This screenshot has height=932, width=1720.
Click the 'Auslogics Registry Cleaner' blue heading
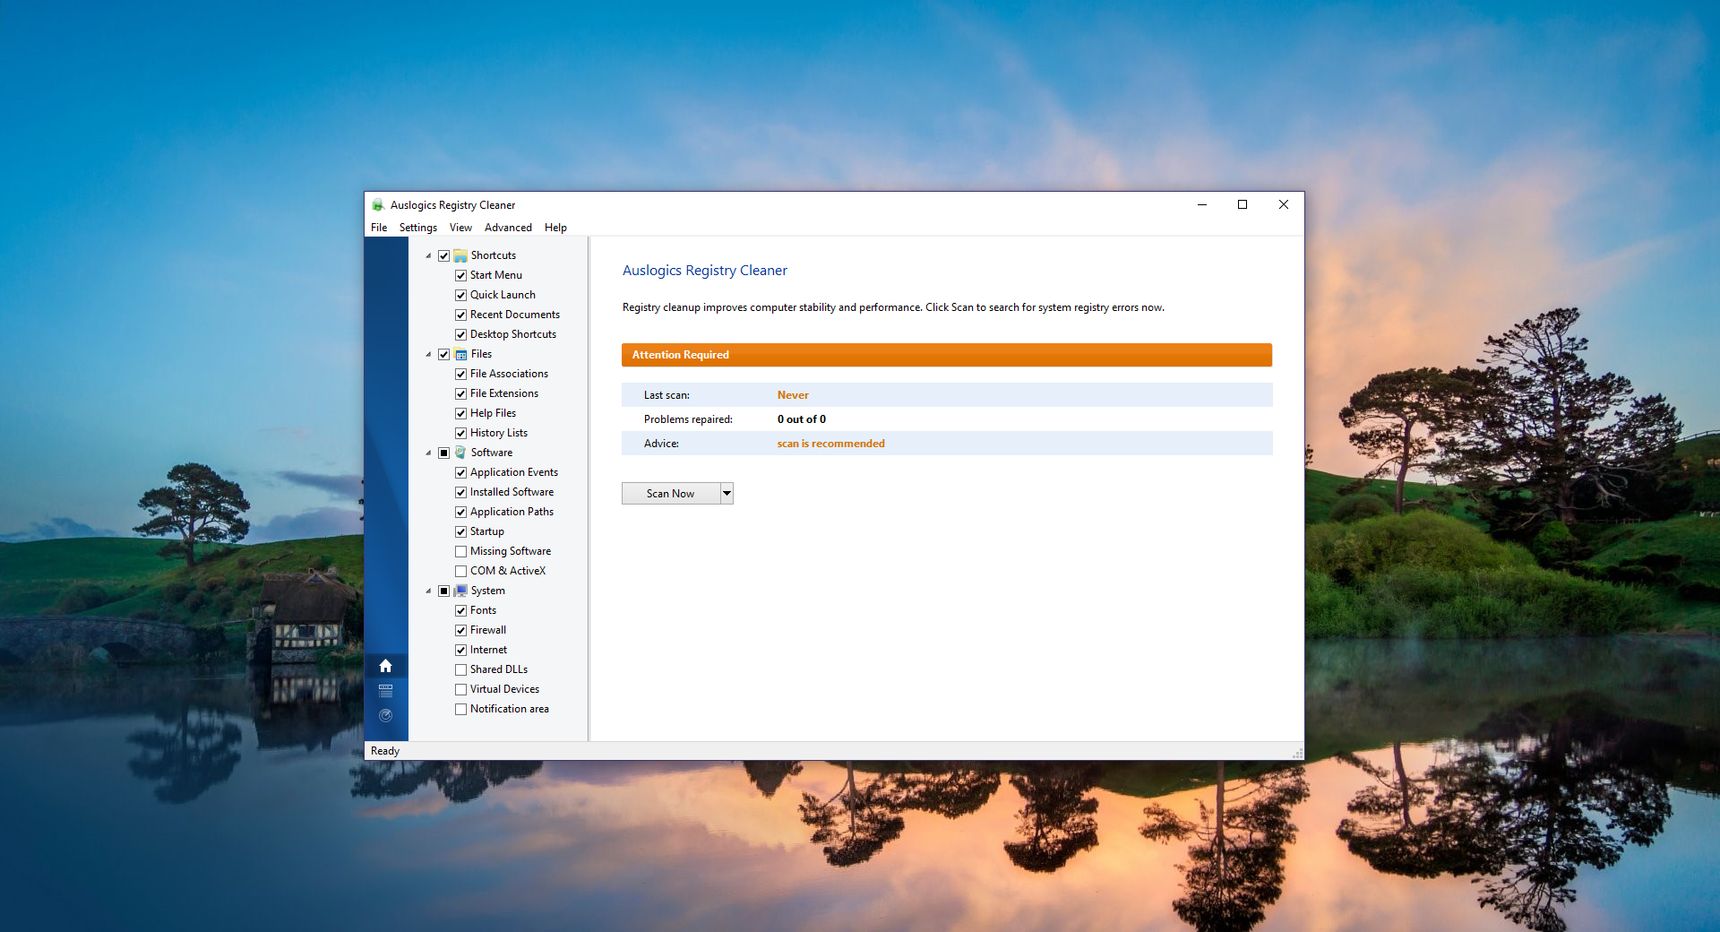705,271
